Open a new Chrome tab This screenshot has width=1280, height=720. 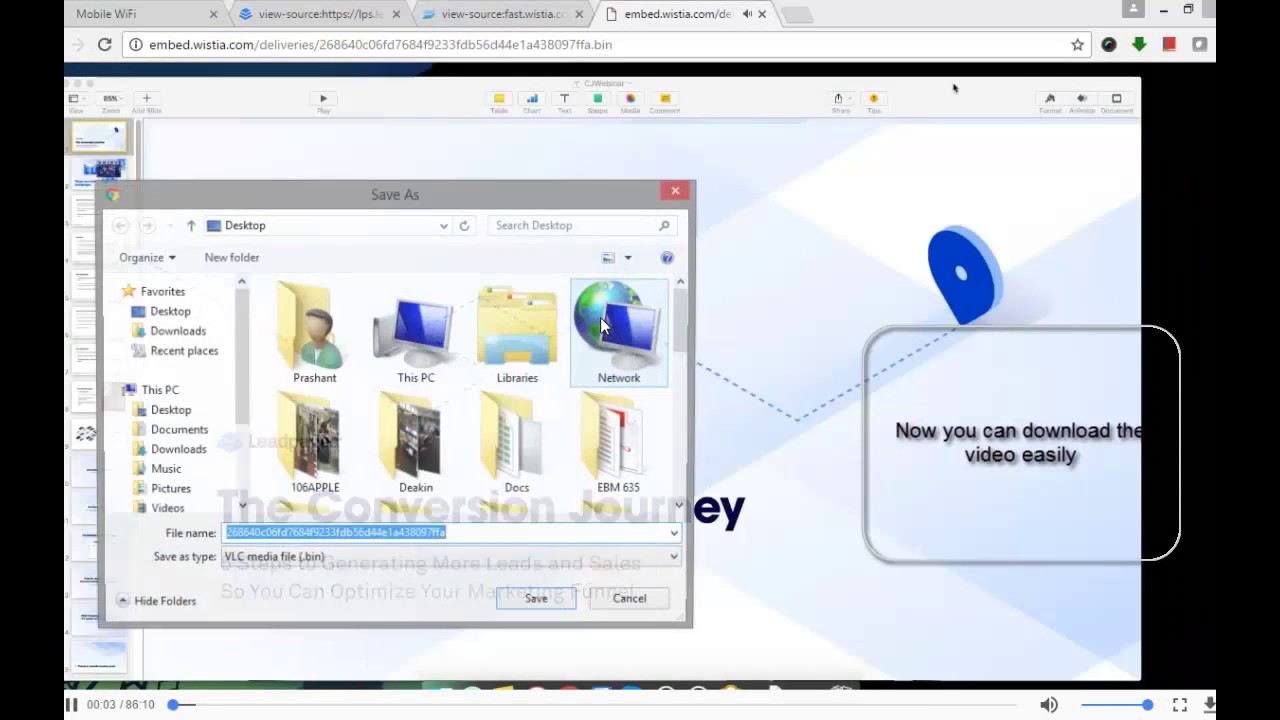tap(798, 15)
